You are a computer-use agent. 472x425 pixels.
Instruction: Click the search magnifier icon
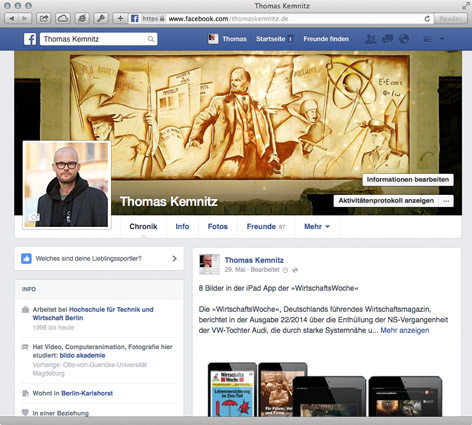pyautogui.click(x=151, y=39)
